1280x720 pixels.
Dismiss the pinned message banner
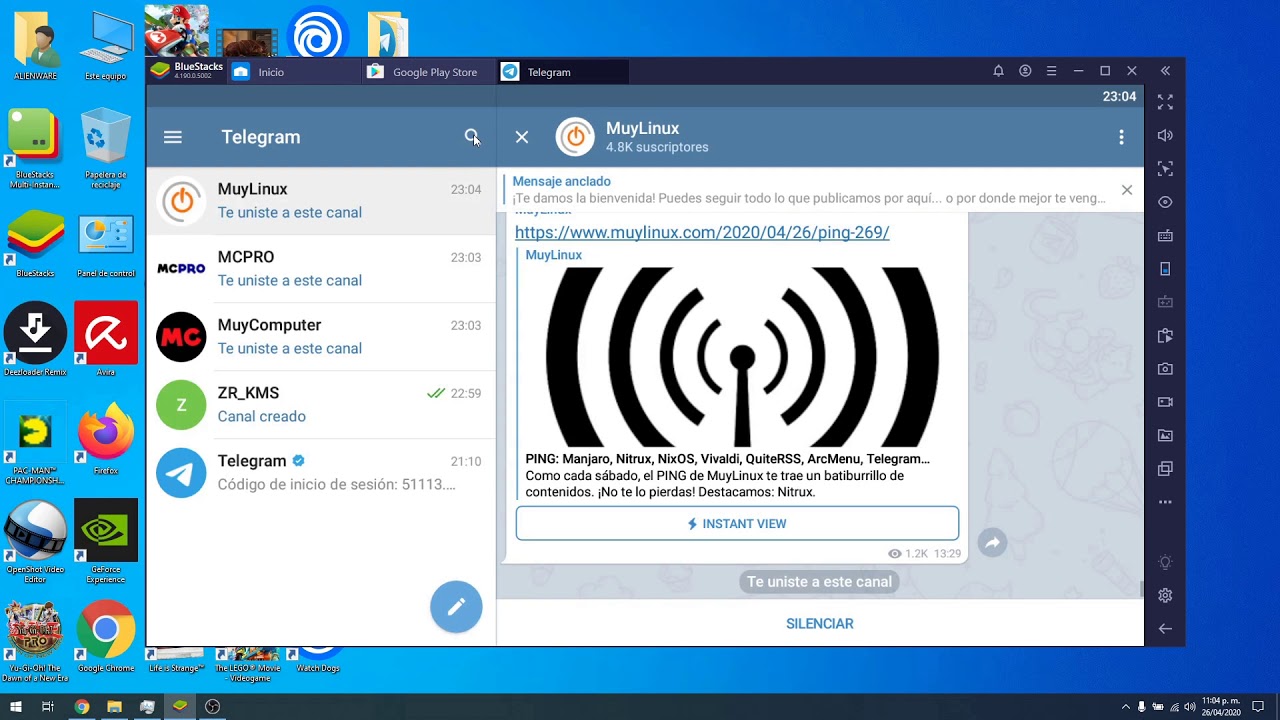pyautogui.click(x=1127, y=190)
